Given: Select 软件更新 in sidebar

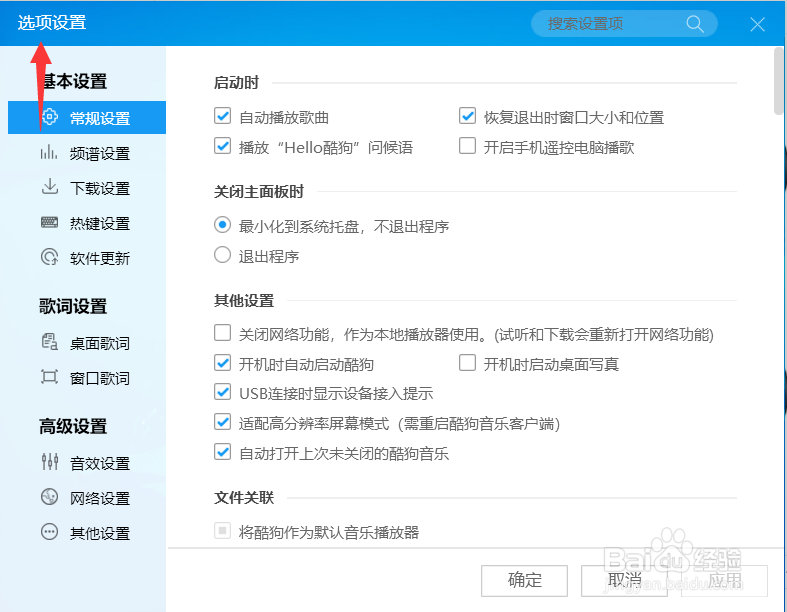Looking at the screenshot, I should click(x=87, y=258).
